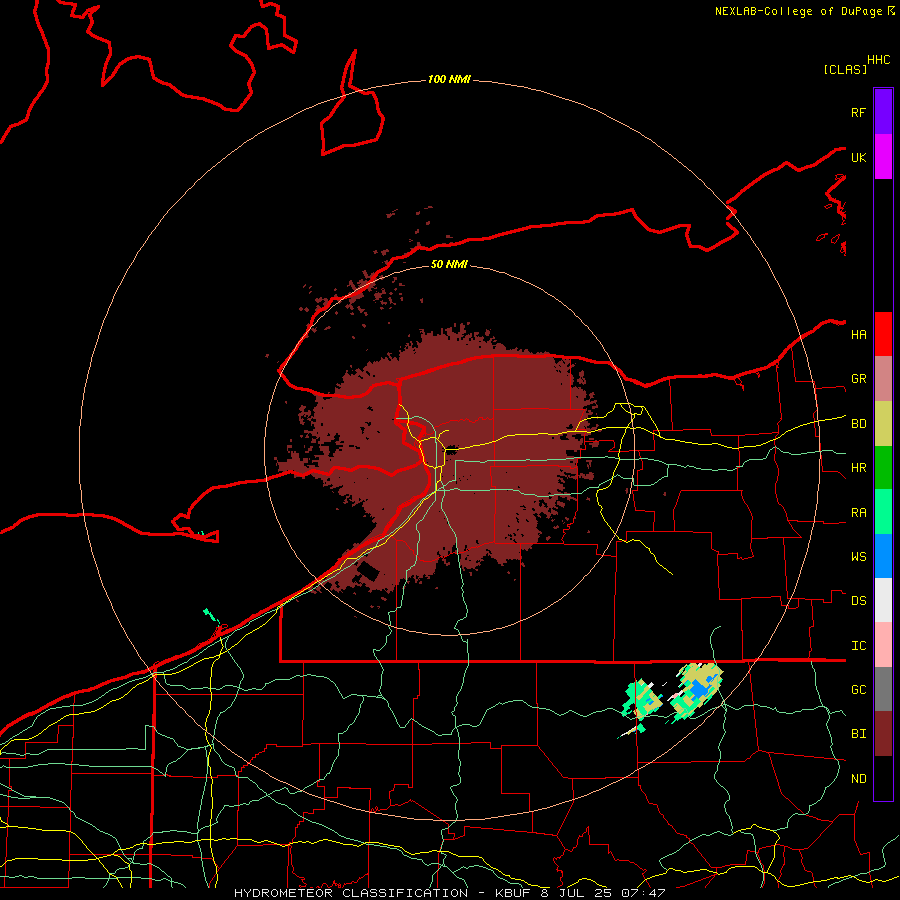
Task: Click the ND legend label
Action: [858, 779]
